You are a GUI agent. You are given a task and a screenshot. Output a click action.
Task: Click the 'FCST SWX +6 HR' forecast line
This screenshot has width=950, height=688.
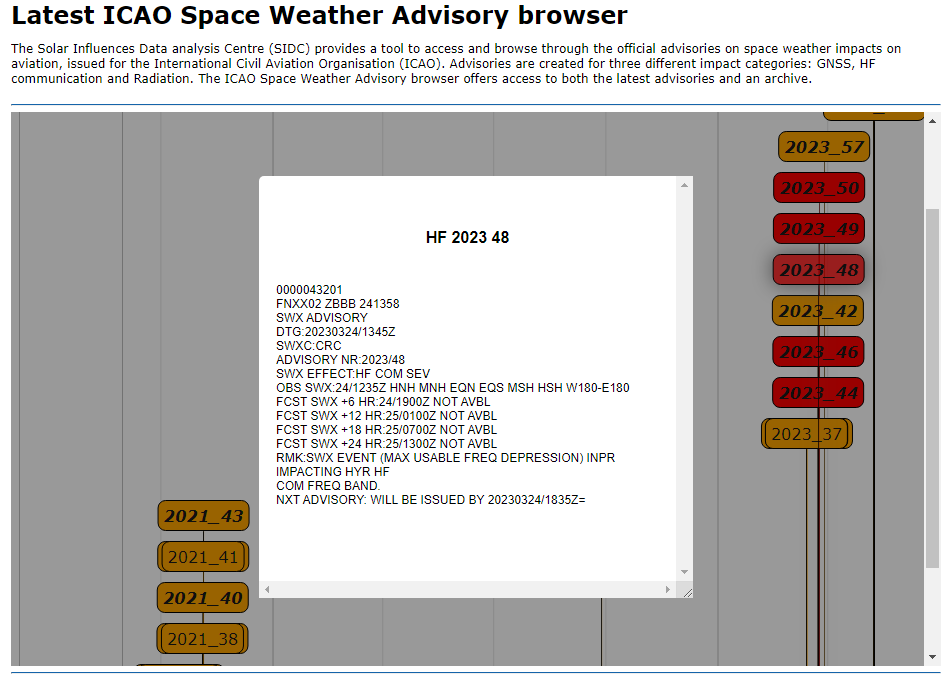tap(384, 402)
